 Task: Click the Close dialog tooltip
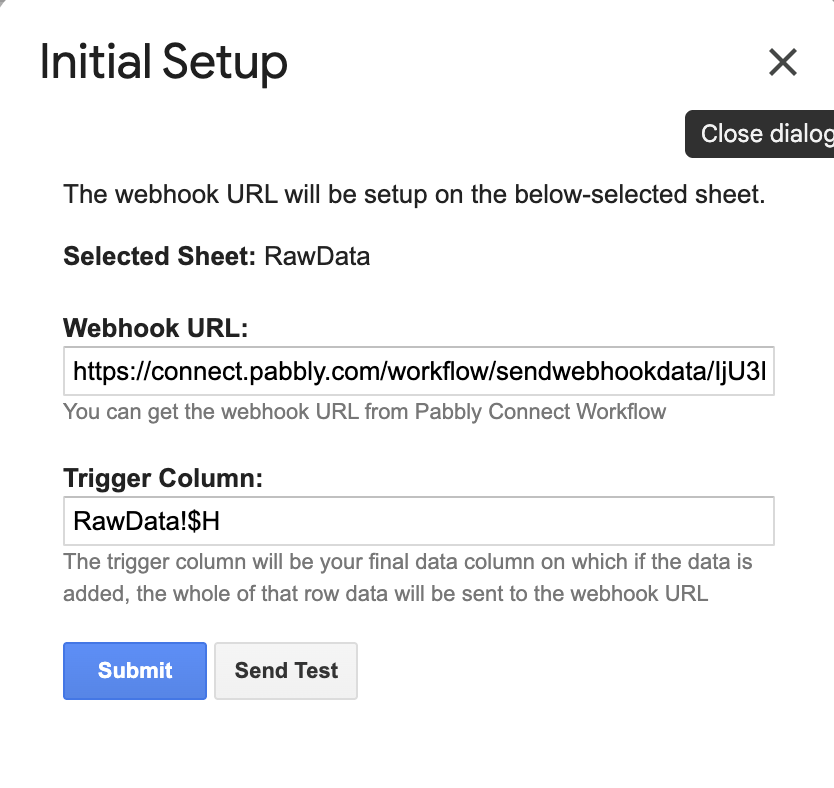point(760,133)
